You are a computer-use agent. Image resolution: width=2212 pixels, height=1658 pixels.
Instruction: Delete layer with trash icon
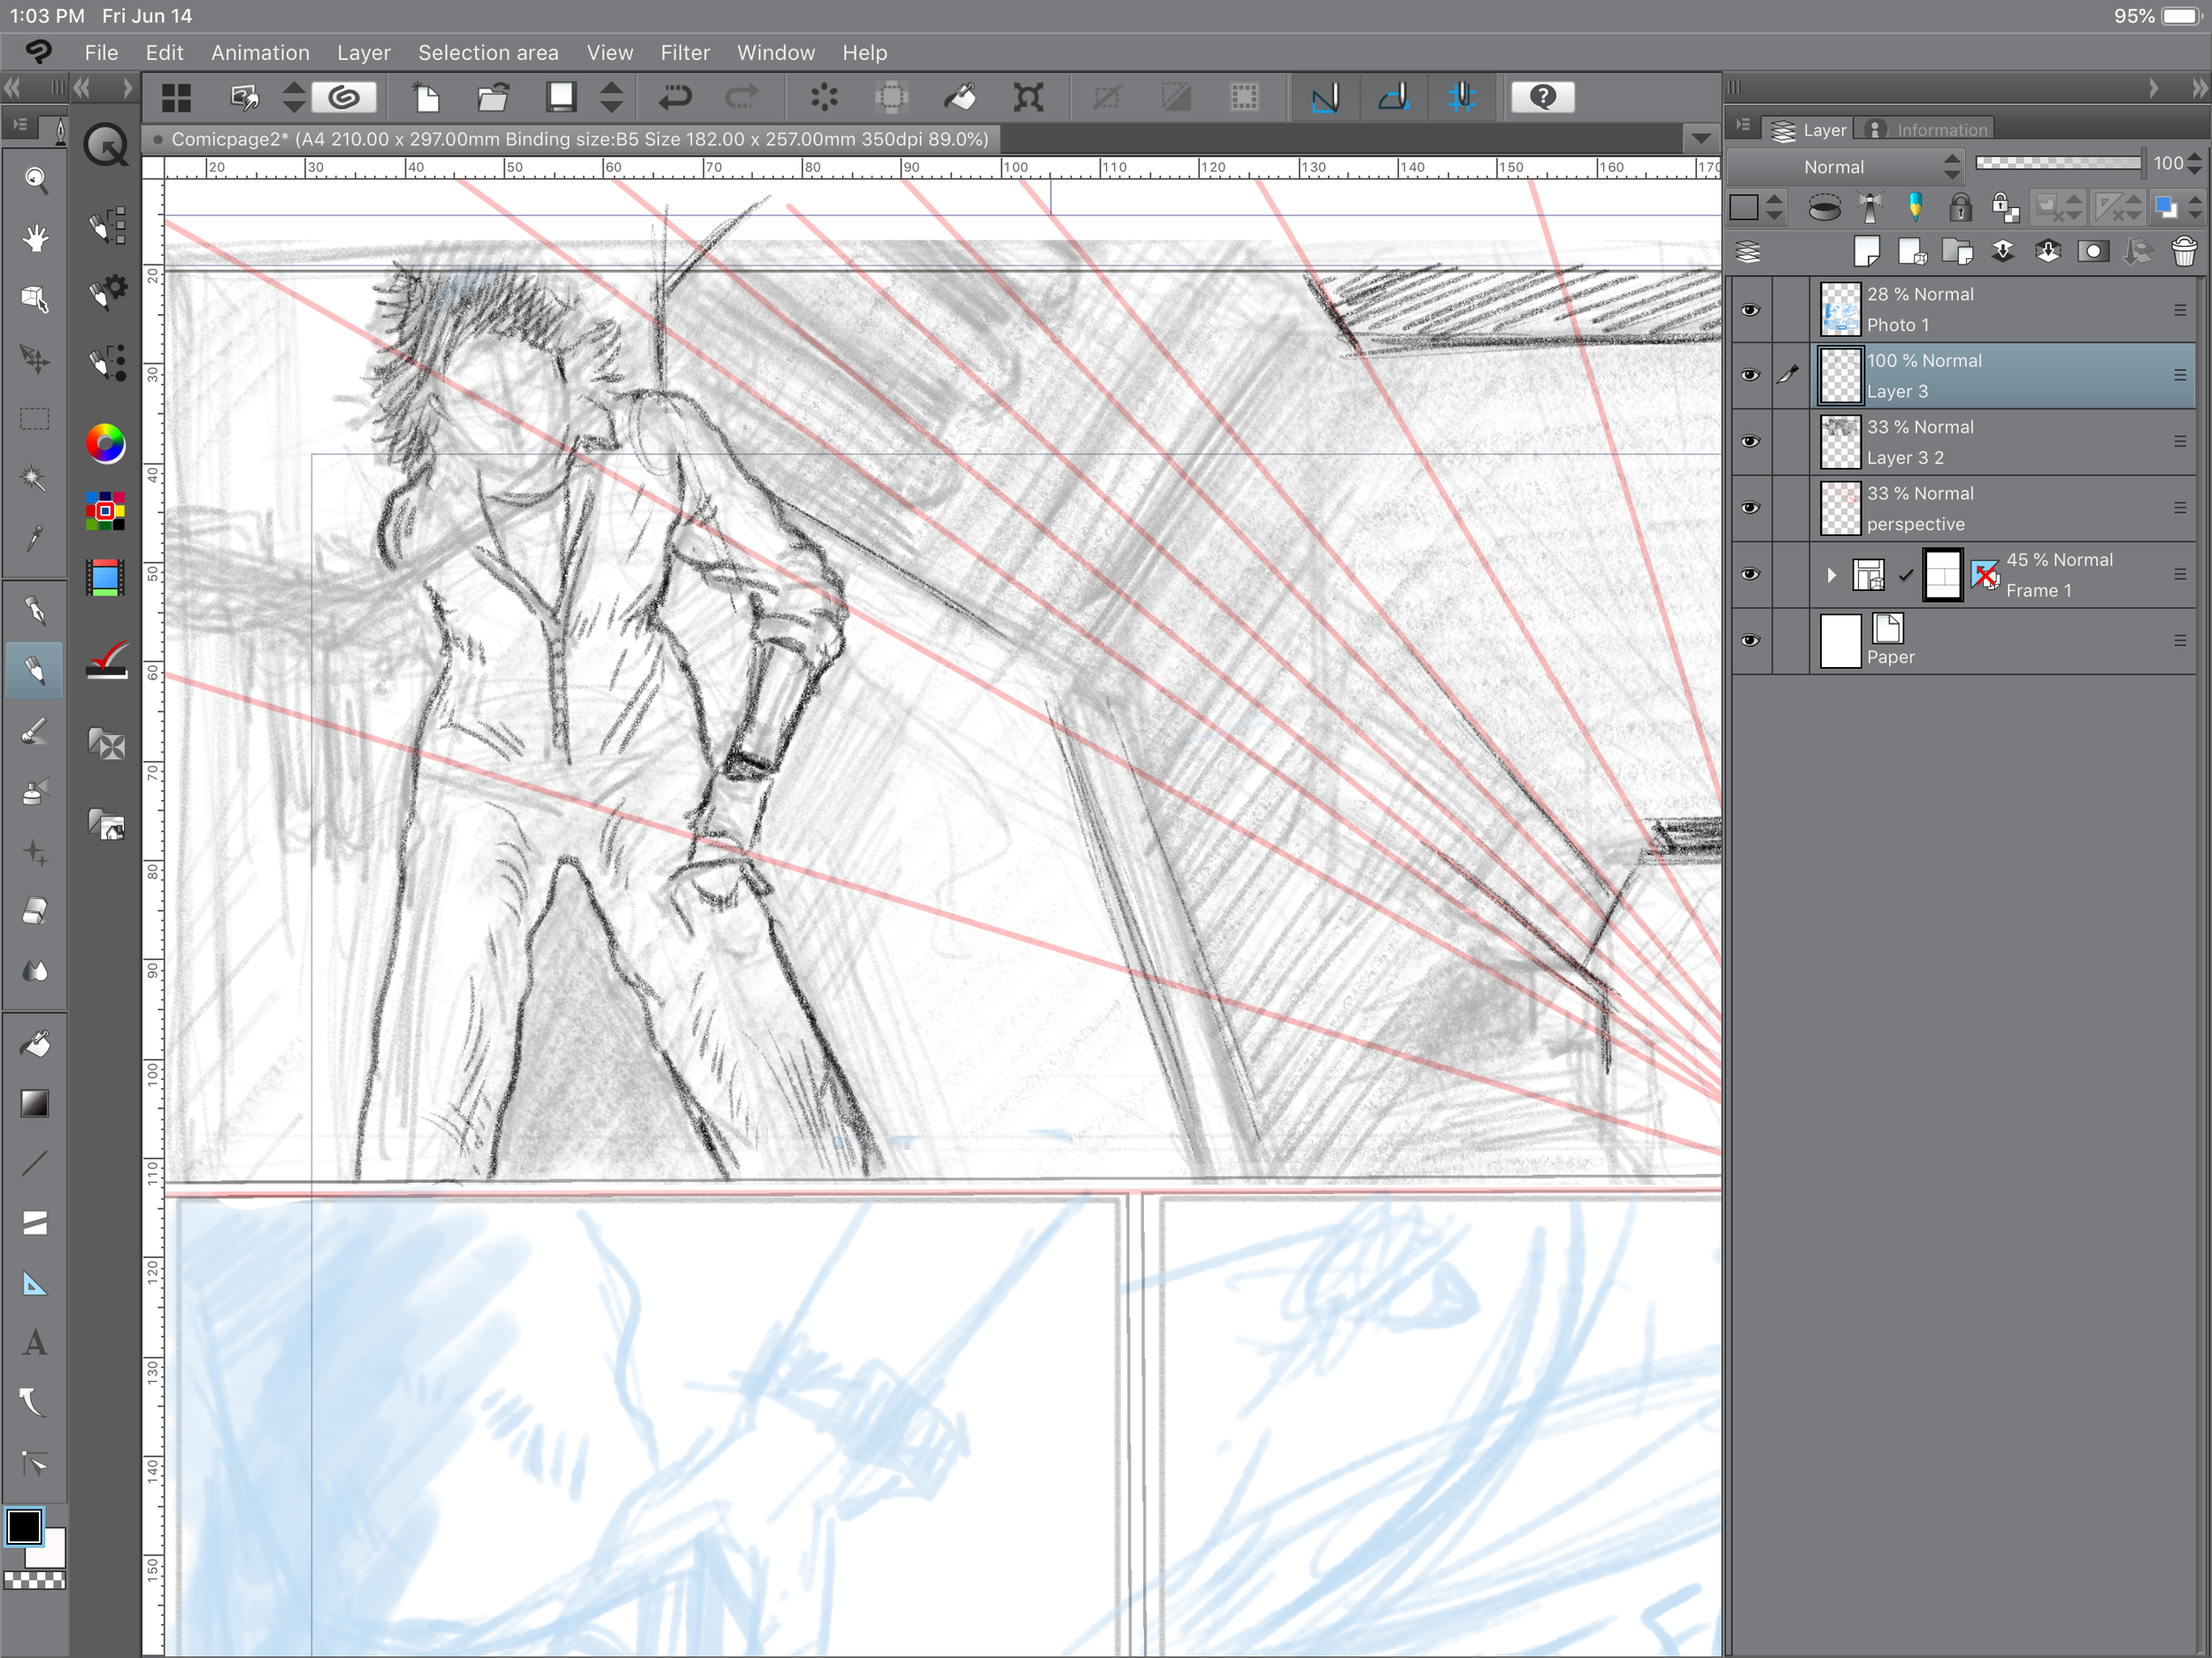point(2183,251)
